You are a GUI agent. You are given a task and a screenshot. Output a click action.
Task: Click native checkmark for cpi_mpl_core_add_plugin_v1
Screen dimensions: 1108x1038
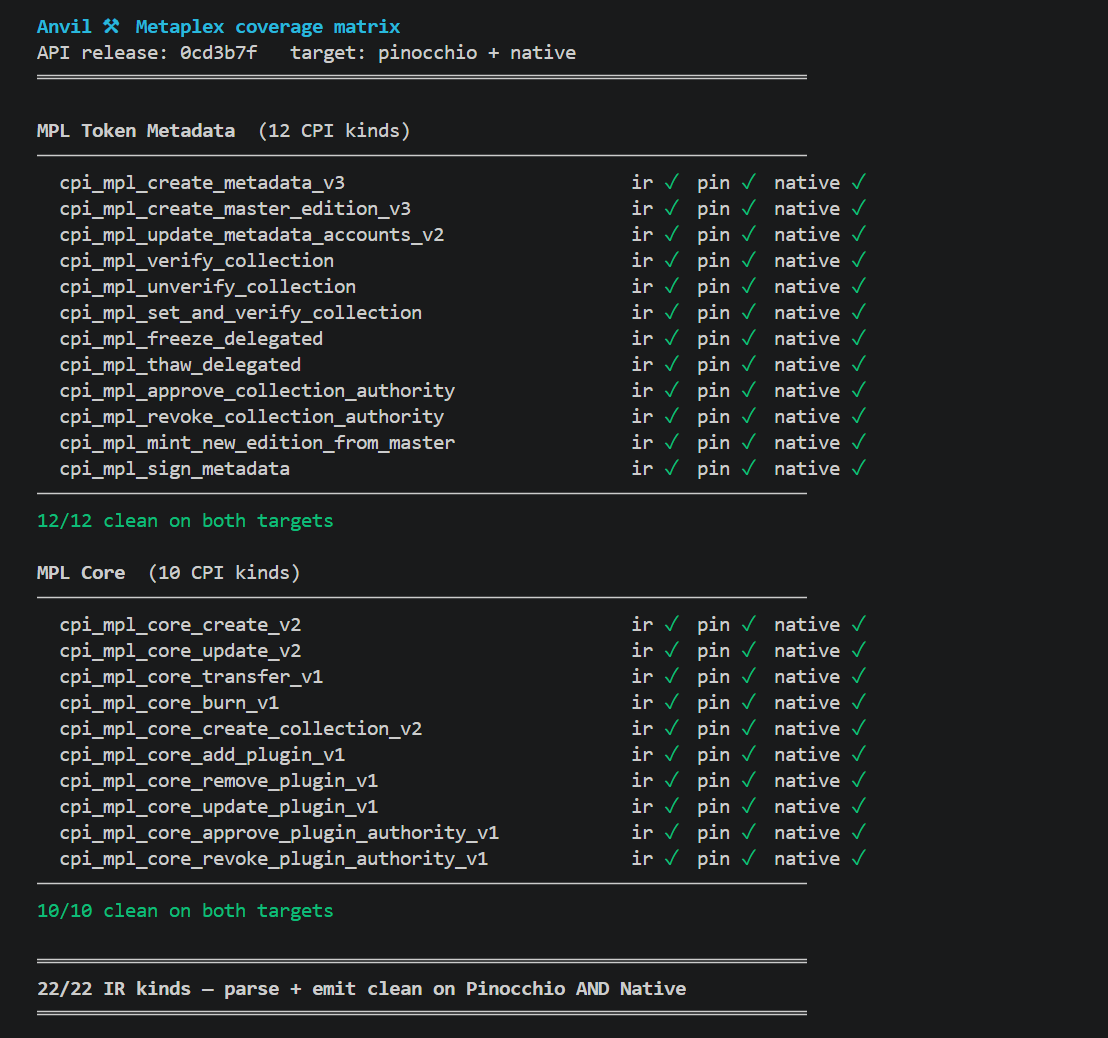[859, 755]
